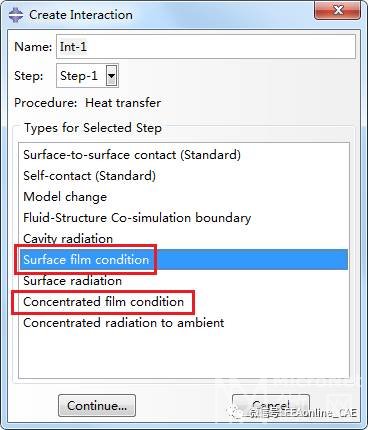
Task: Select Surface-to-surface contact (Standard)
Action: coord(132,155)
